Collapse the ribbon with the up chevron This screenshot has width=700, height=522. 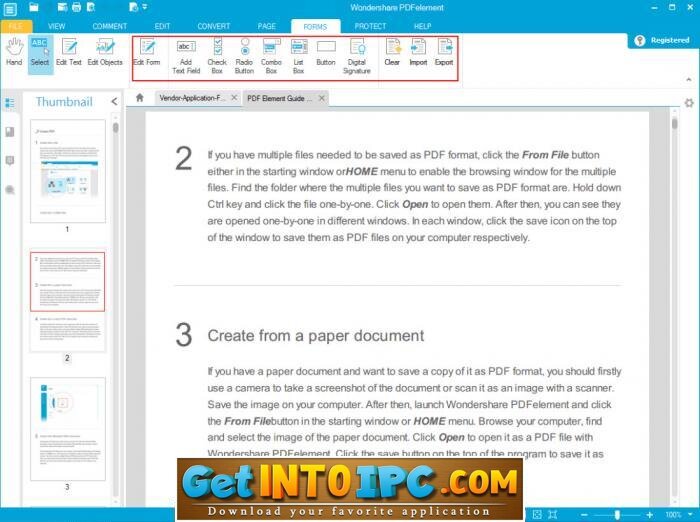click(x=688, y=79)
